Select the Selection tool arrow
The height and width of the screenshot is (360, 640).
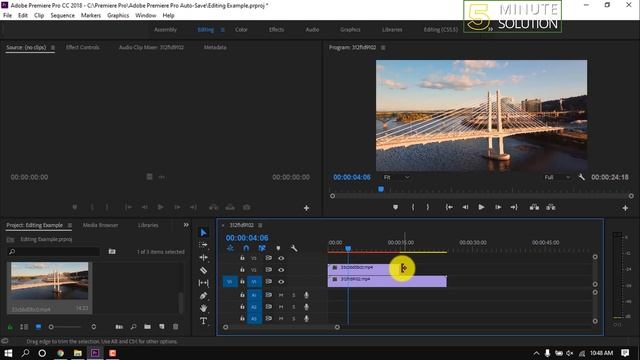click(x=203, y=233)
